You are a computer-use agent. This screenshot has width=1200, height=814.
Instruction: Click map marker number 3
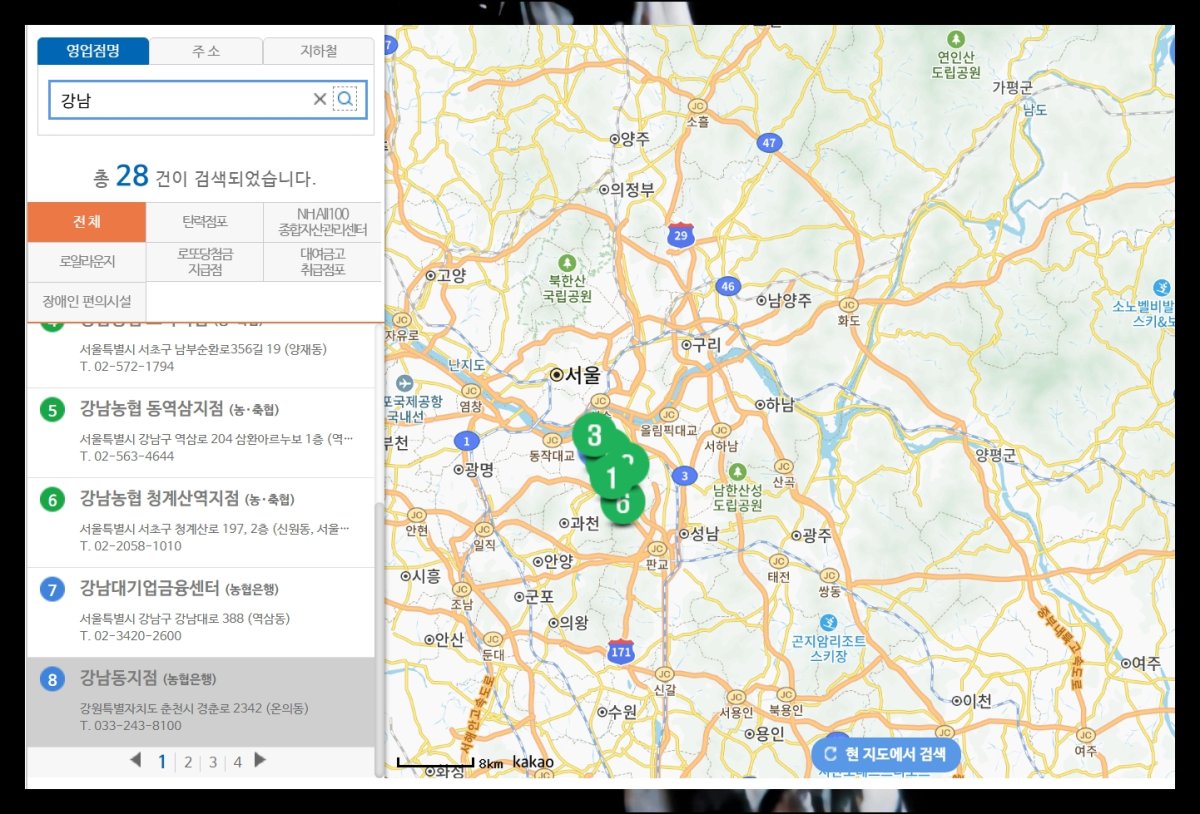594,436
